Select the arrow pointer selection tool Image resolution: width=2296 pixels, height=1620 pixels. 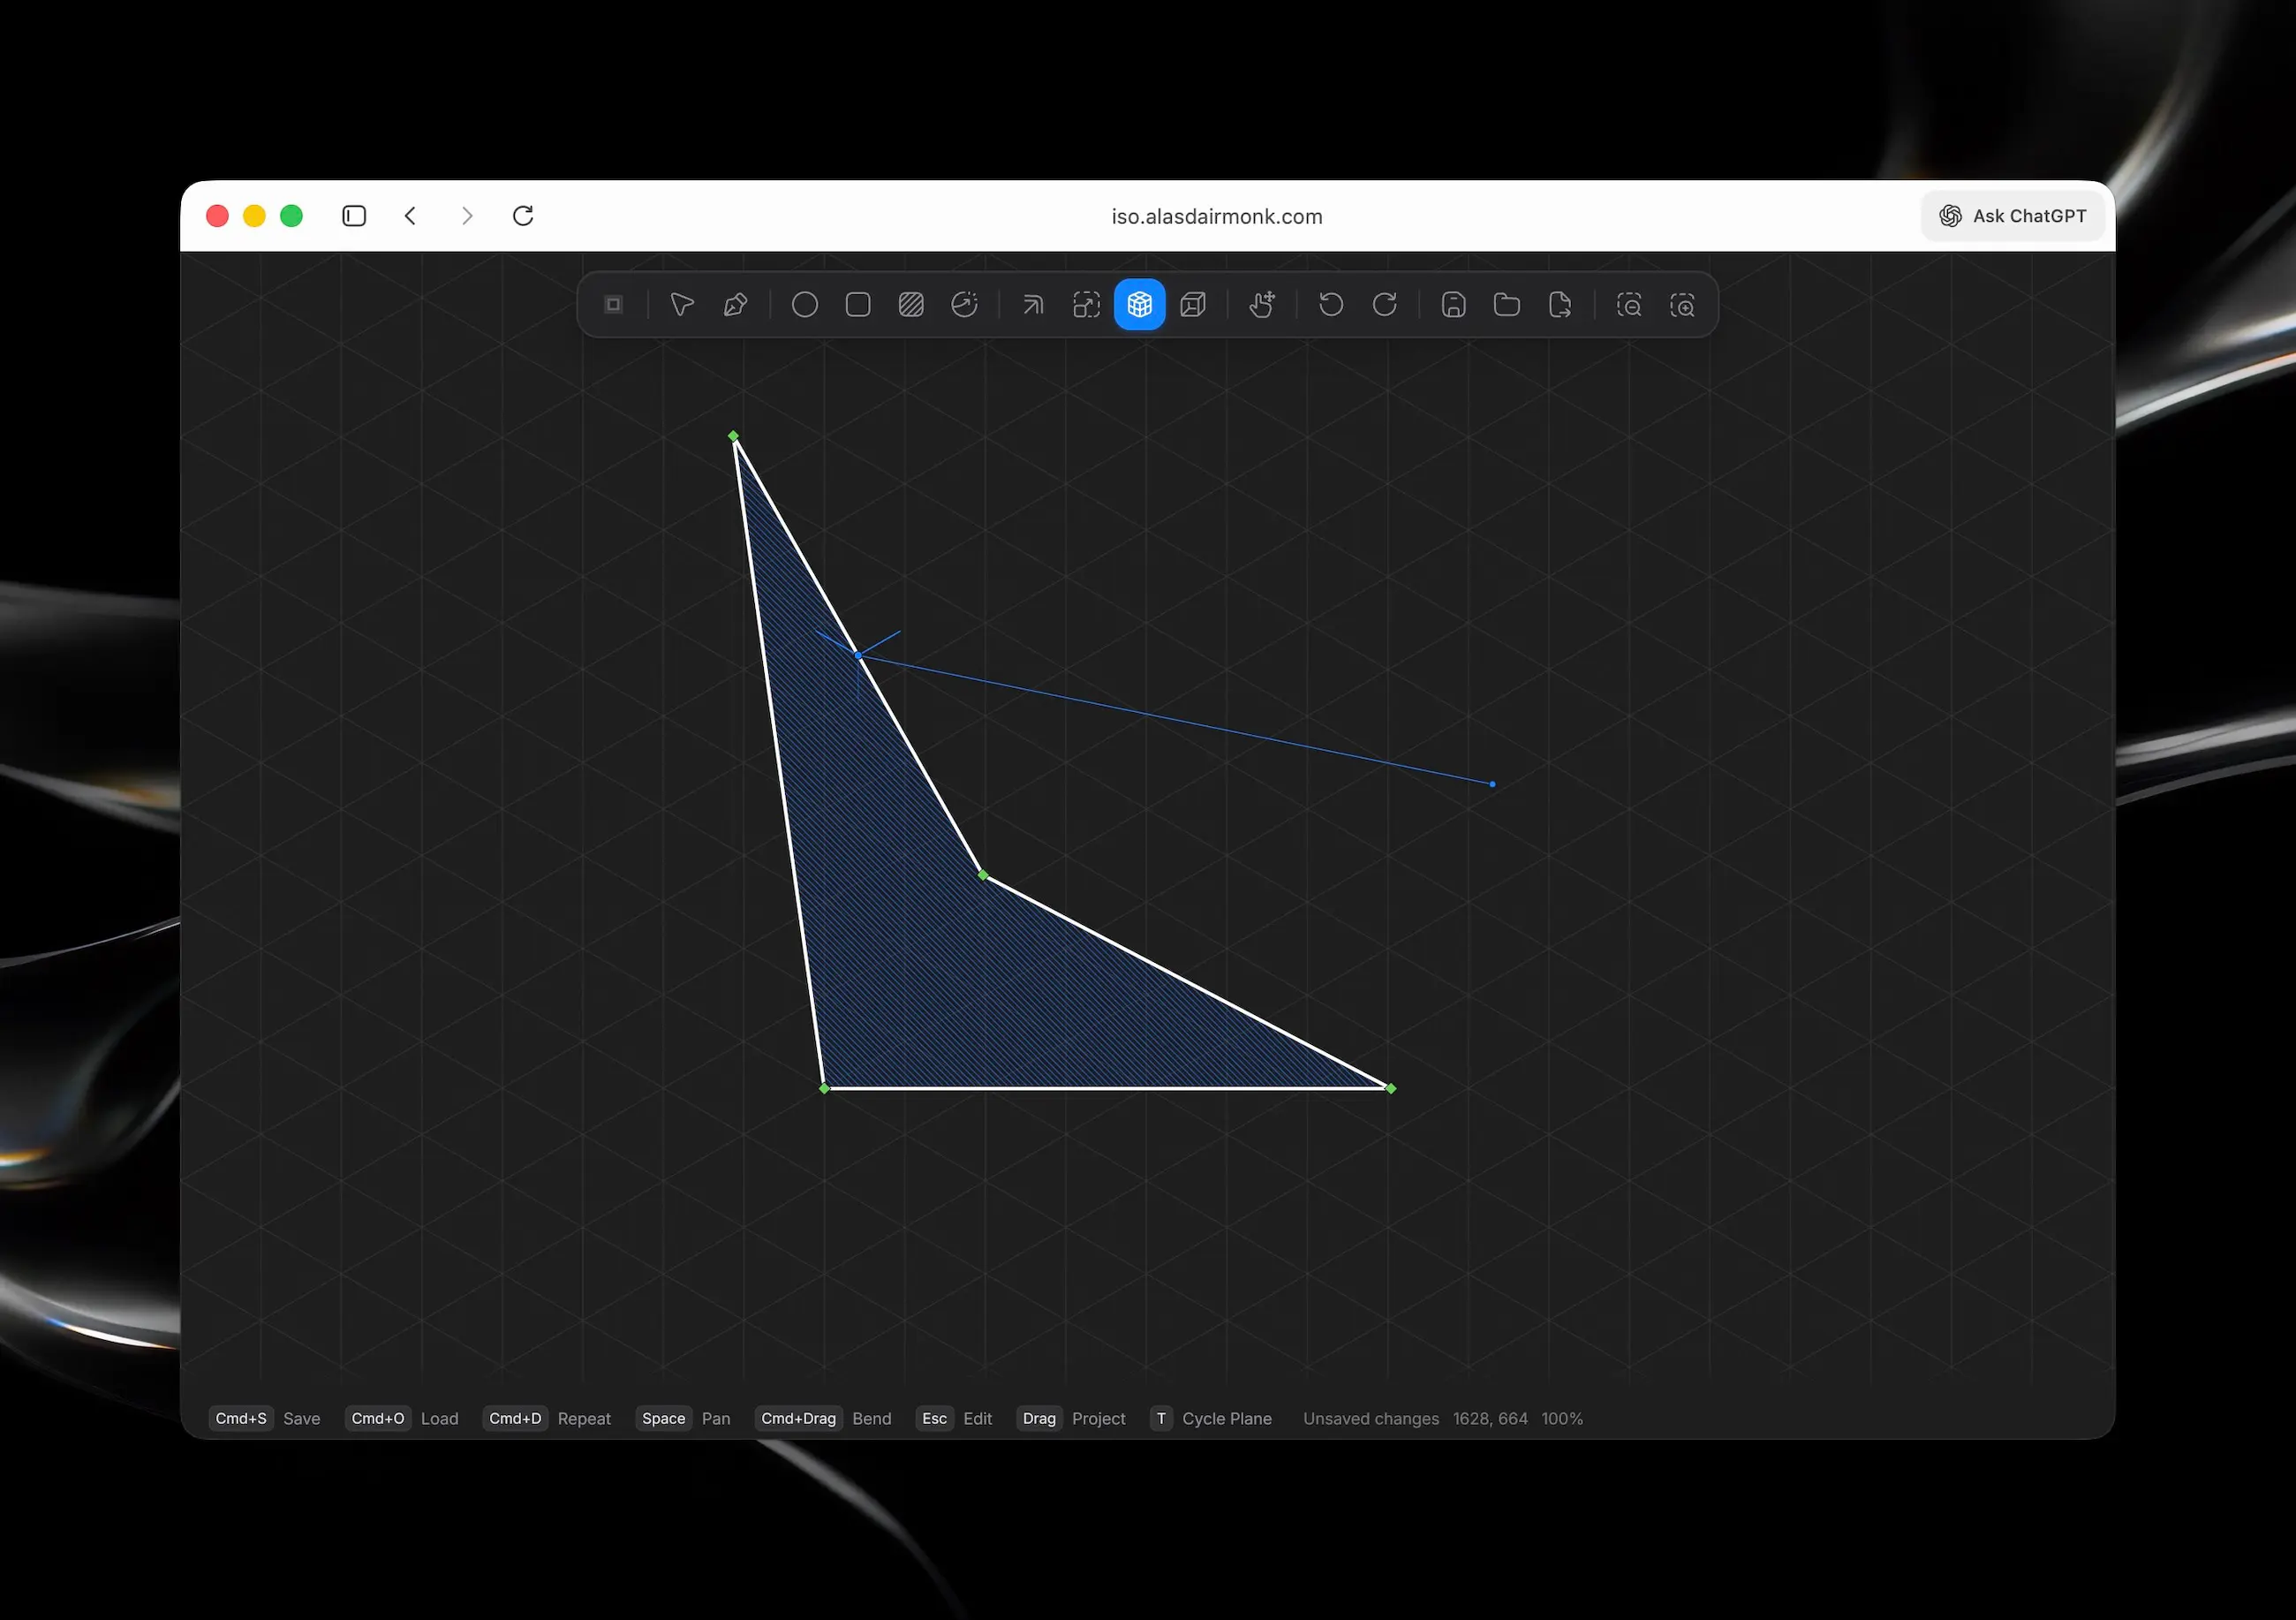(x=682, y=304)
